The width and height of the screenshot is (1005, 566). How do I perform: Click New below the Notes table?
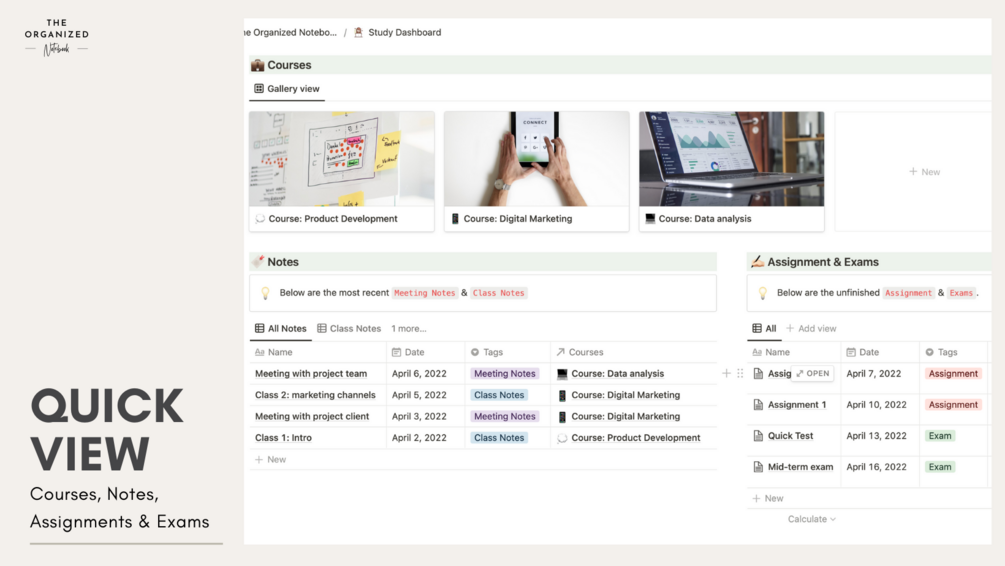[270, 460]
